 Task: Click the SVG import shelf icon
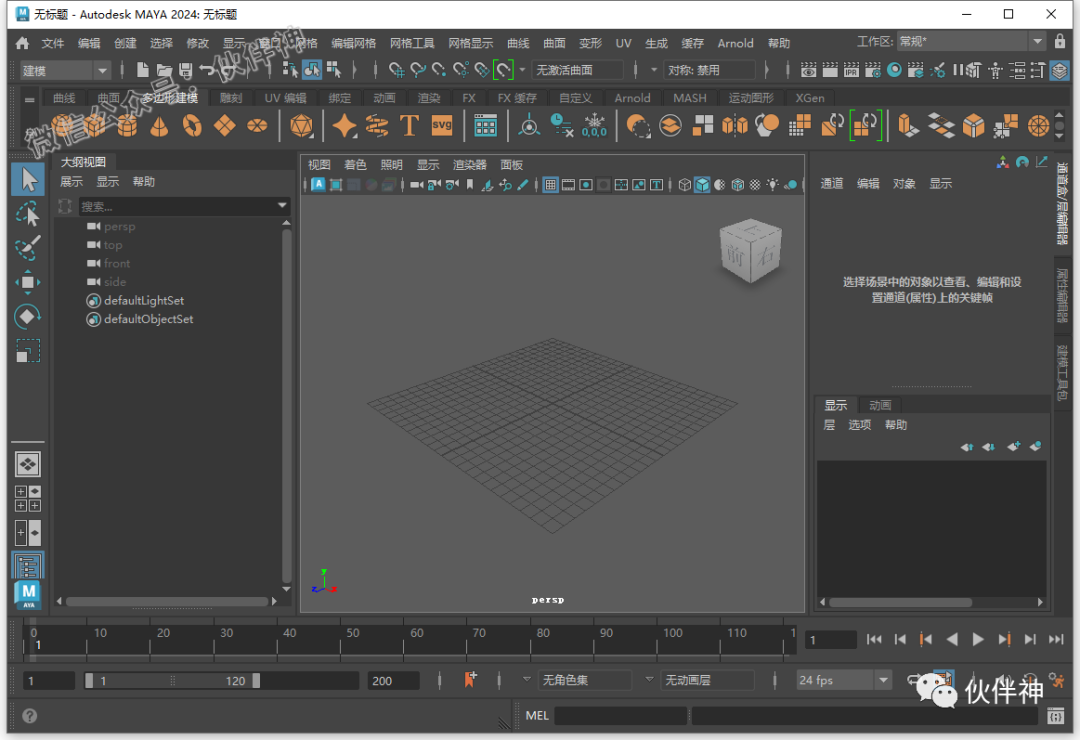click(442, 126)
